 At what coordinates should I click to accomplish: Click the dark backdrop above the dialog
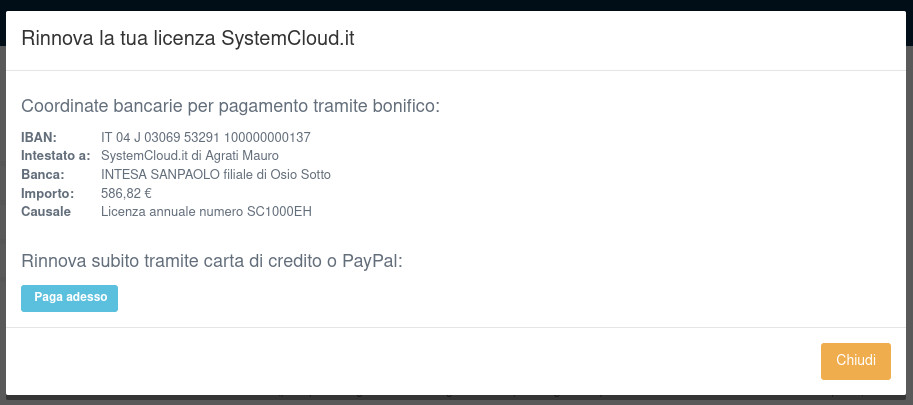point(456,5)
